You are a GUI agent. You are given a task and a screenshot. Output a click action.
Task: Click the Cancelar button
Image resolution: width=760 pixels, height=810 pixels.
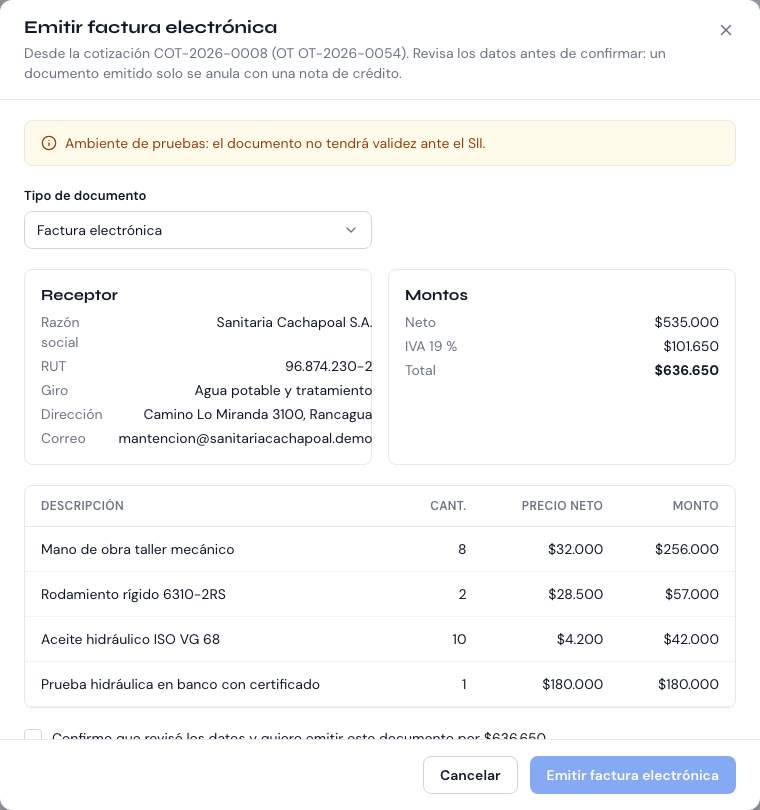click(x=470, y=775)
